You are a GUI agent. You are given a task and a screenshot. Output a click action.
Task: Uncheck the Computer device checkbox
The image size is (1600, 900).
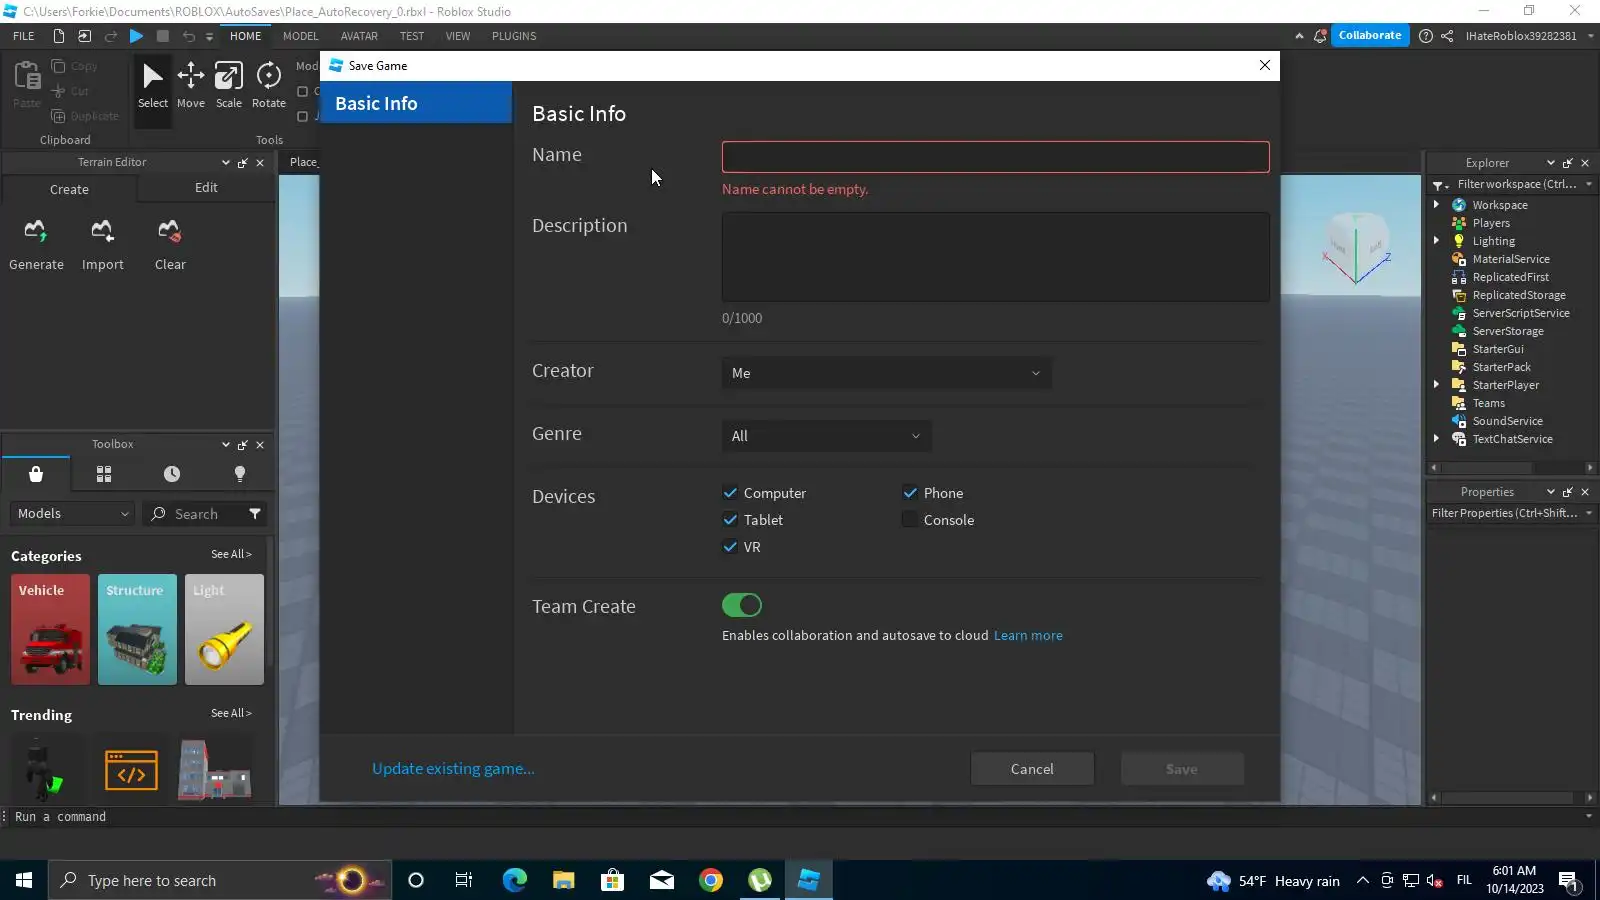(730, 493)
